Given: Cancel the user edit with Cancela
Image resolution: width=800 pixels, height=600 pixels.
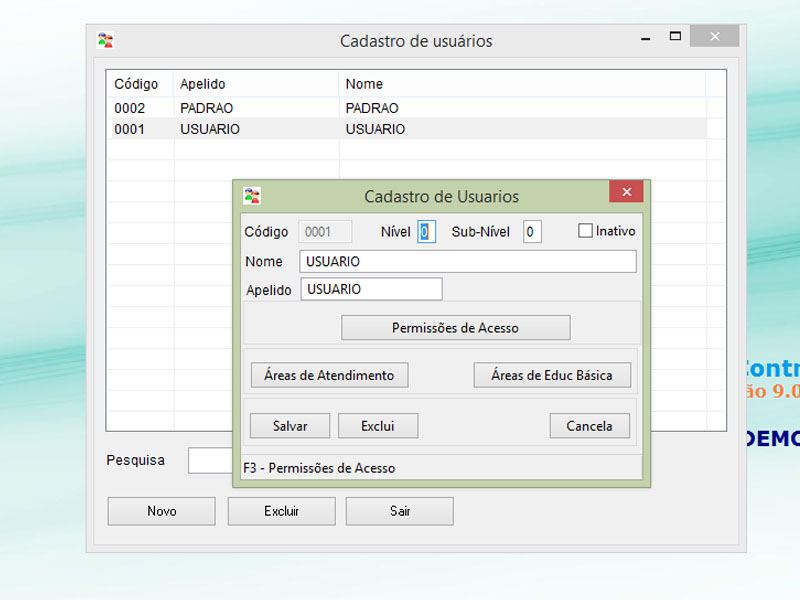Looking at the screenshot, I should pos(589,426).
